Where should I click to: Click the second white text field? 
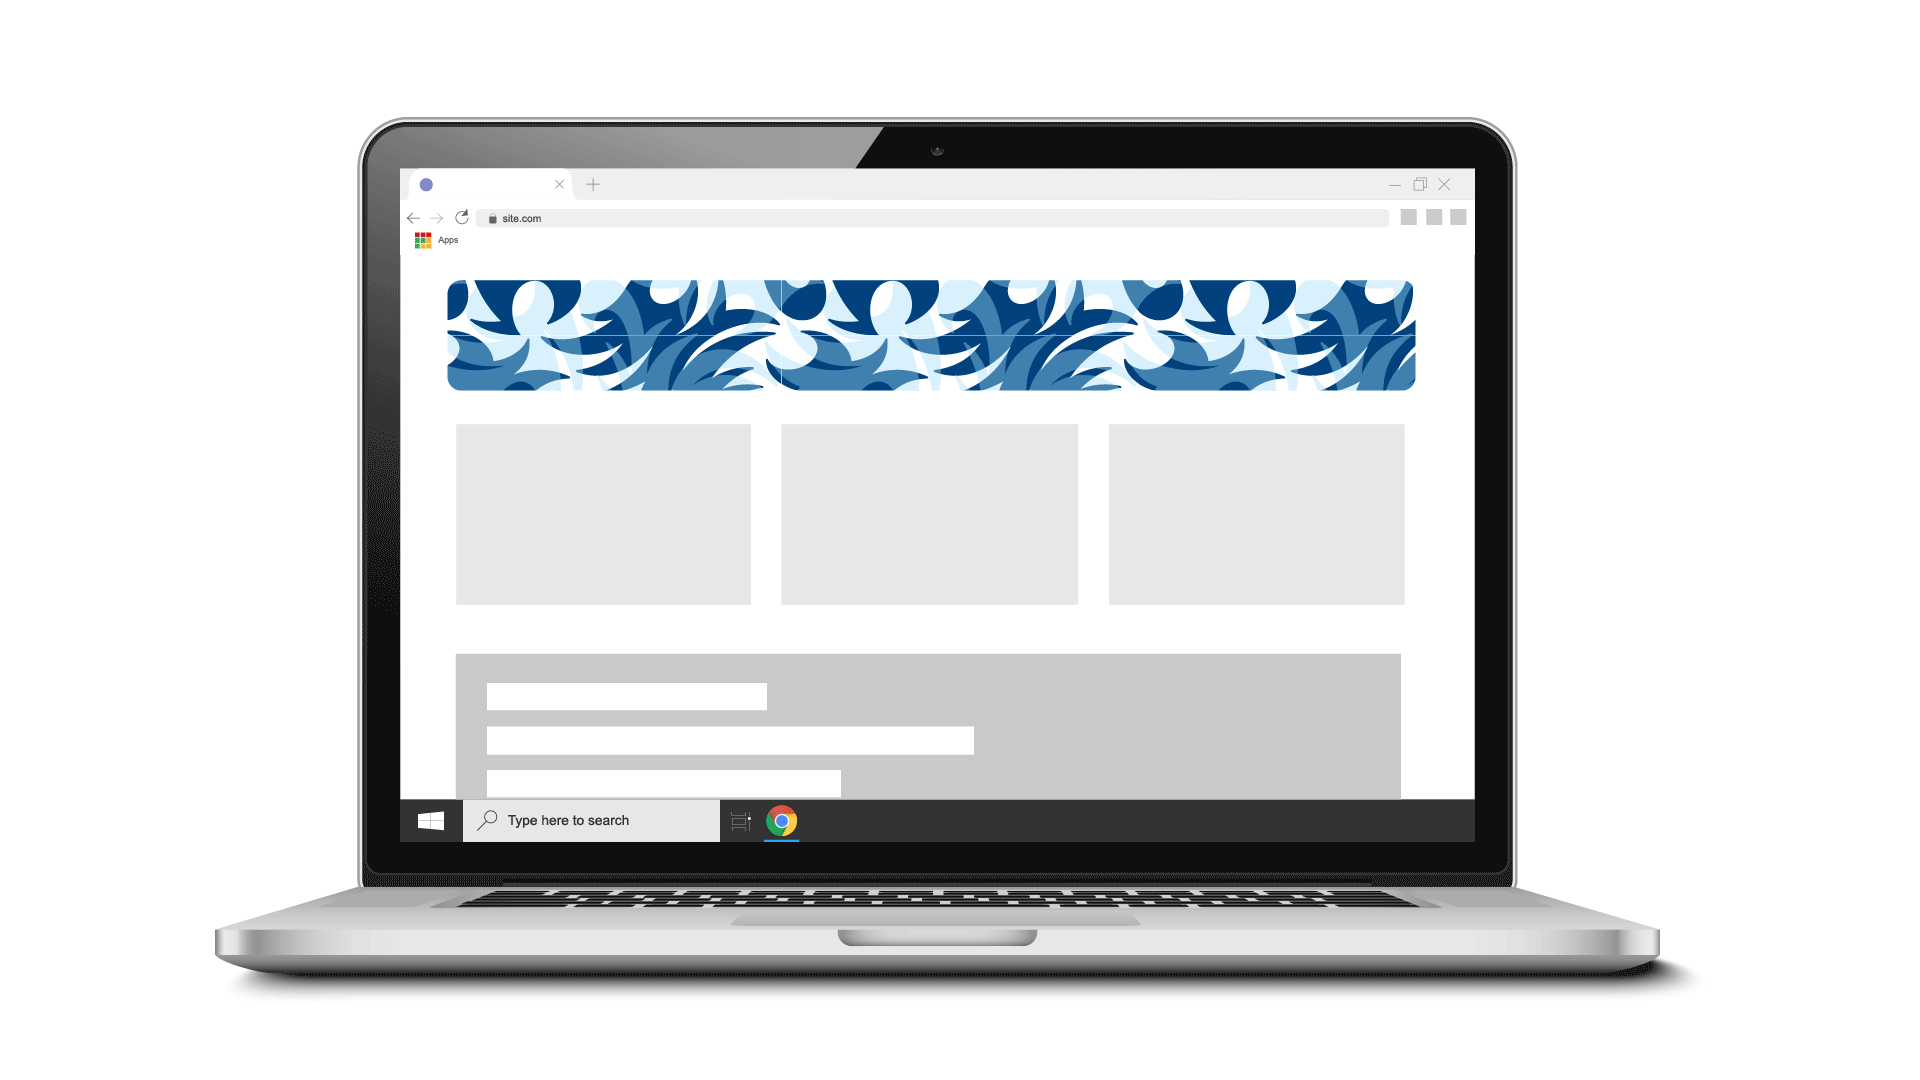click(x=729, y=738)
